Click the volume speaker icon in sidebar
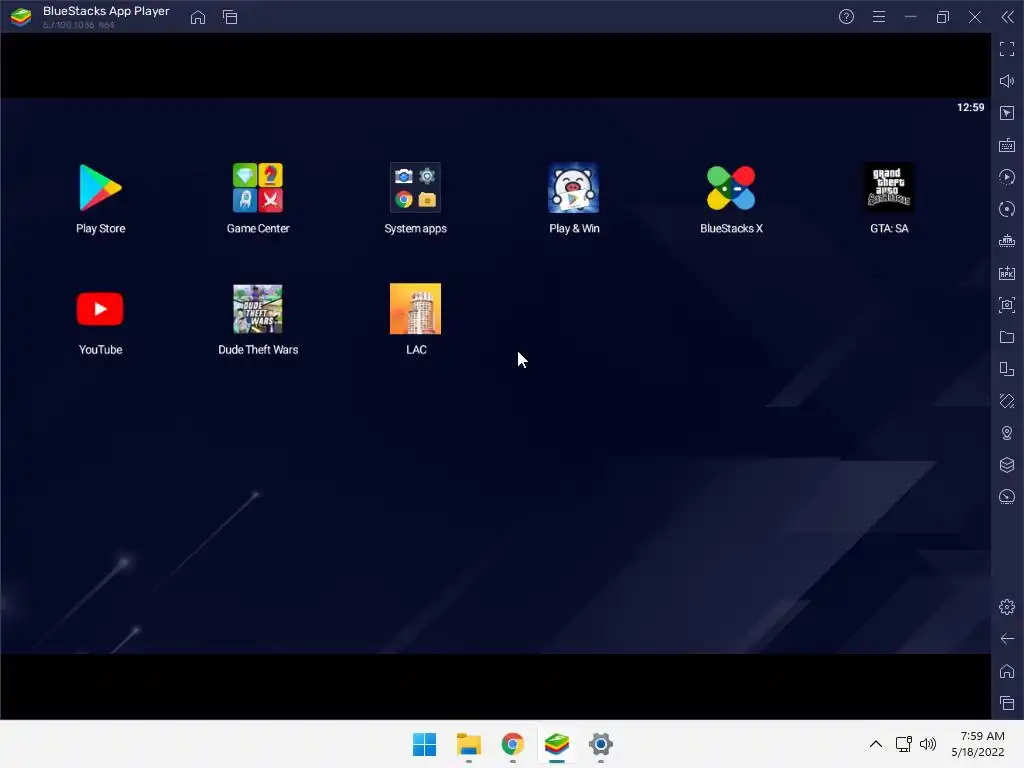Viewport: 1024px width, 768px height. 1007,81
